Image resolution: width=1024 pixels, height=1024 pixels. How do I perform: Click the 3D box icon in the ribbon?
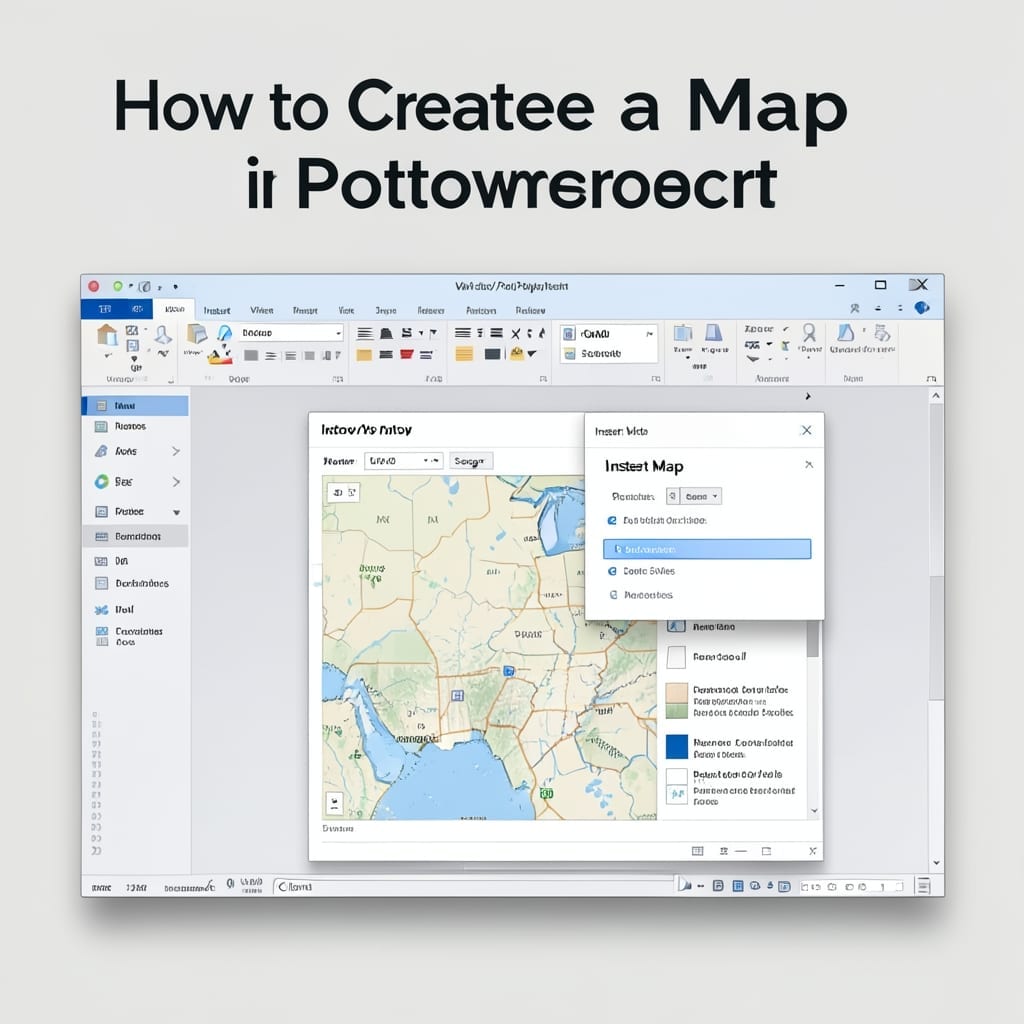point(197,334)
